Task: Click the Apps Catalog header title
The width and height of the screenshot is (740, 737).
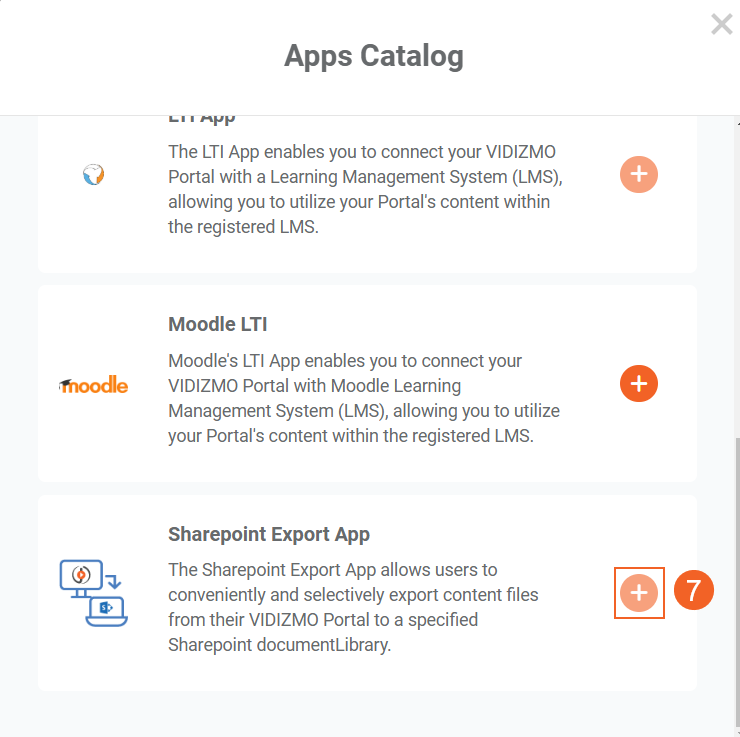Action: tap(373, 55)
